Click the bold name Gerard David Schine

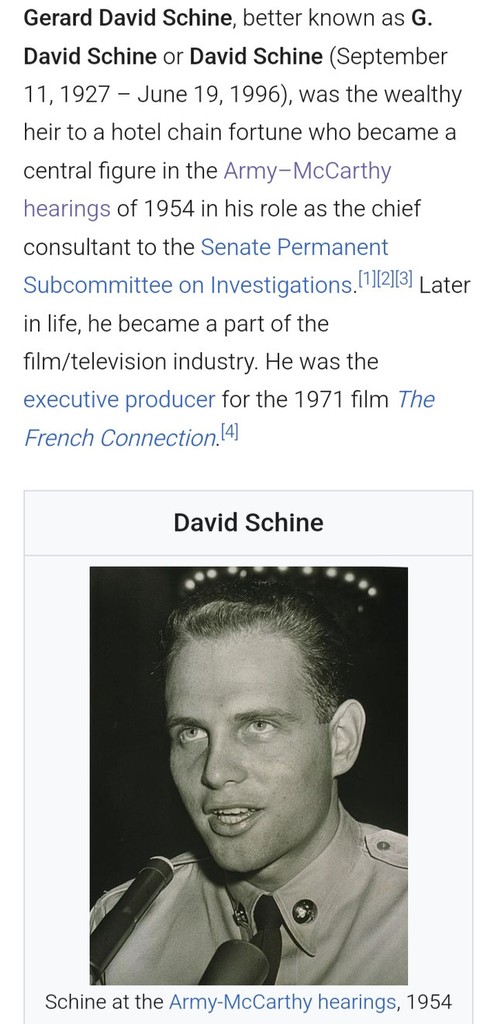(128, 18)
